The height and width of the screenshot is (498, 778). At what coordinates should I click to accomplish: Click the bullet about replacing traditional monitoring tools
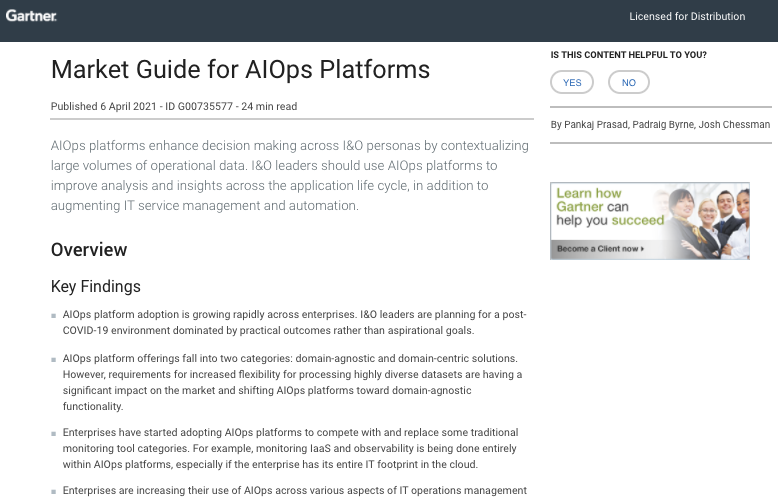click(x=290, y=448)
